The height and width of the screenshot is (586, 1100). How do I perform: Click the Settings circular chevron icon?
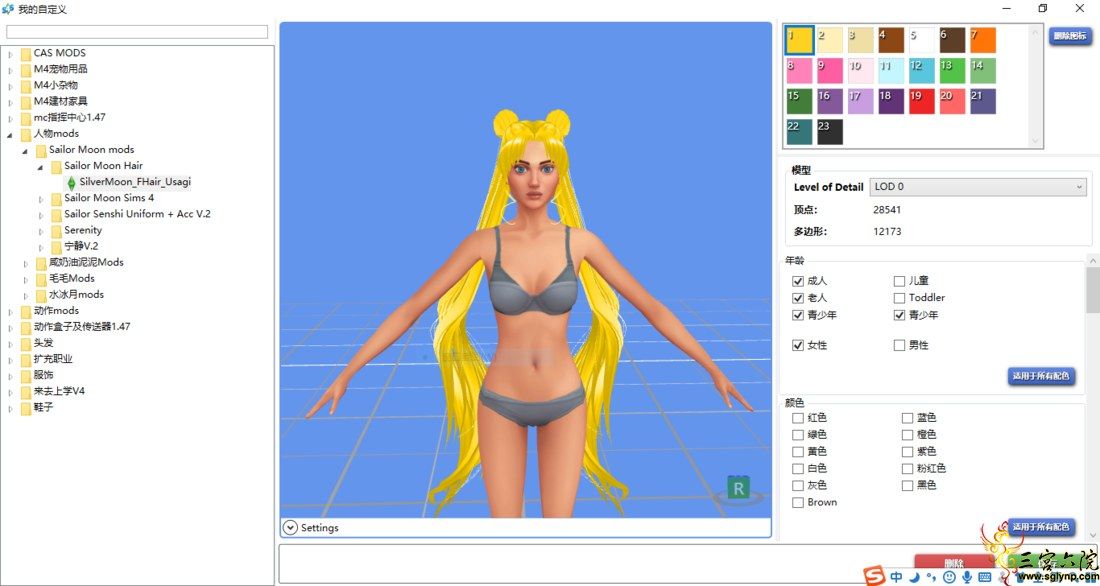tap(290, 528)
